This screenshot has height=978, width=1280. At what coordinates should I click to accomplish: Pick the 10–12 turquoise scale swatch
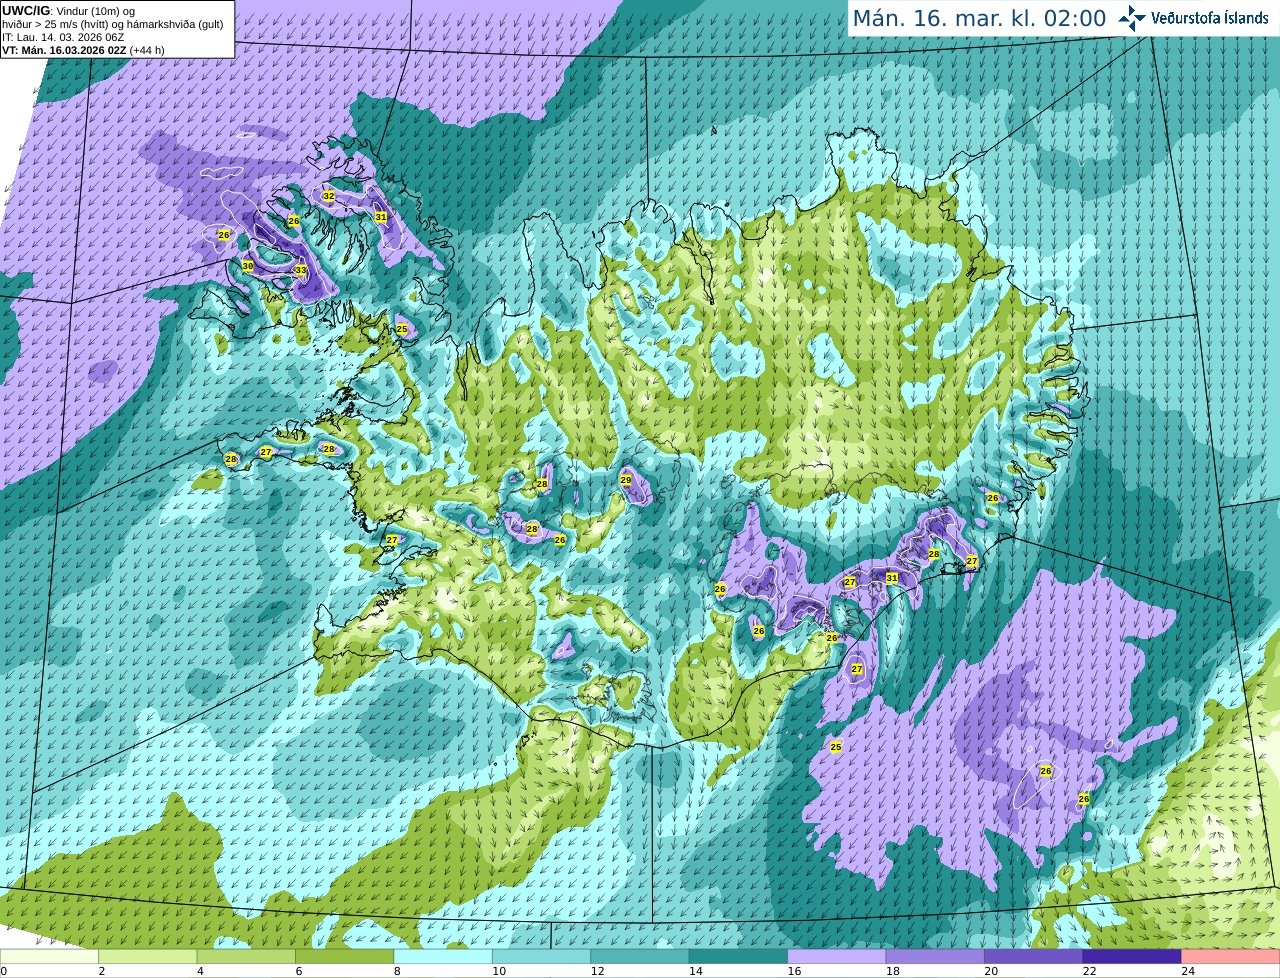pyautogui.click(x=541, y=956)
